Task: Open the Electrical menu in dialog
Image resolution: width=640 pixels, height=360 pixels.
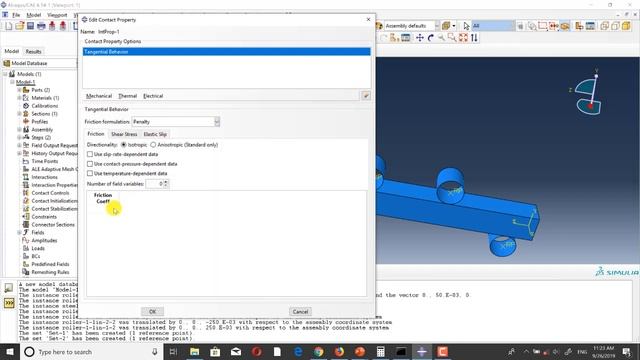Action: (153, 96)
